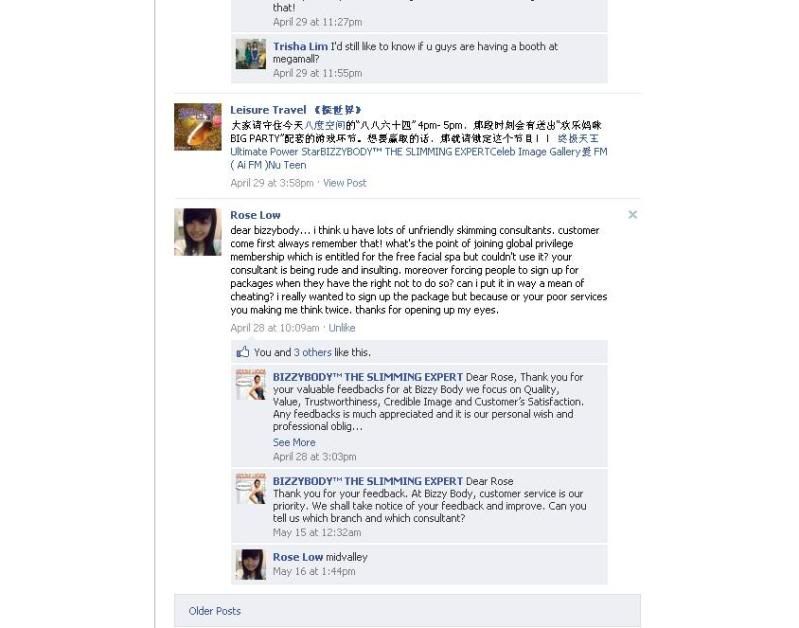
Task: Load Older Posts
Action: coord(214,611)
